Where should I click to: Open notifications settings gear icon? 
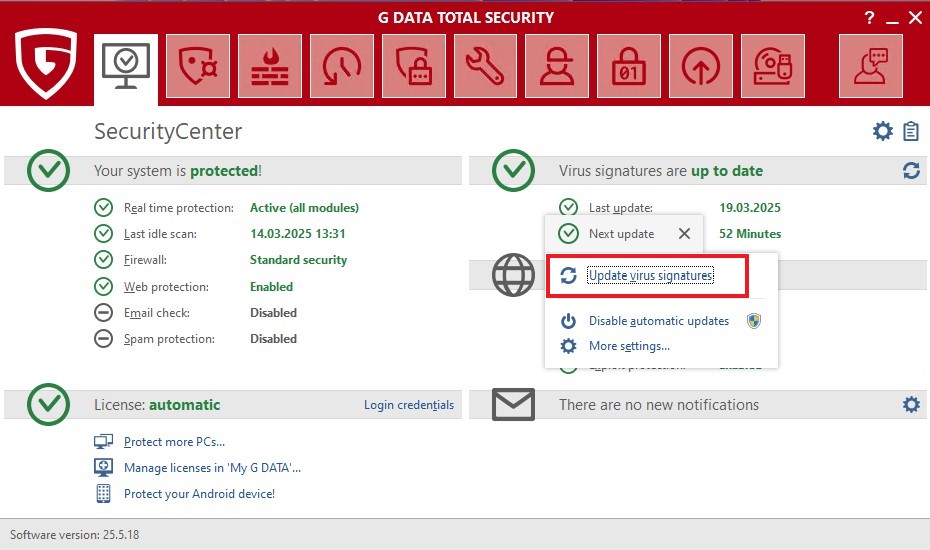(x=911, y=405)
